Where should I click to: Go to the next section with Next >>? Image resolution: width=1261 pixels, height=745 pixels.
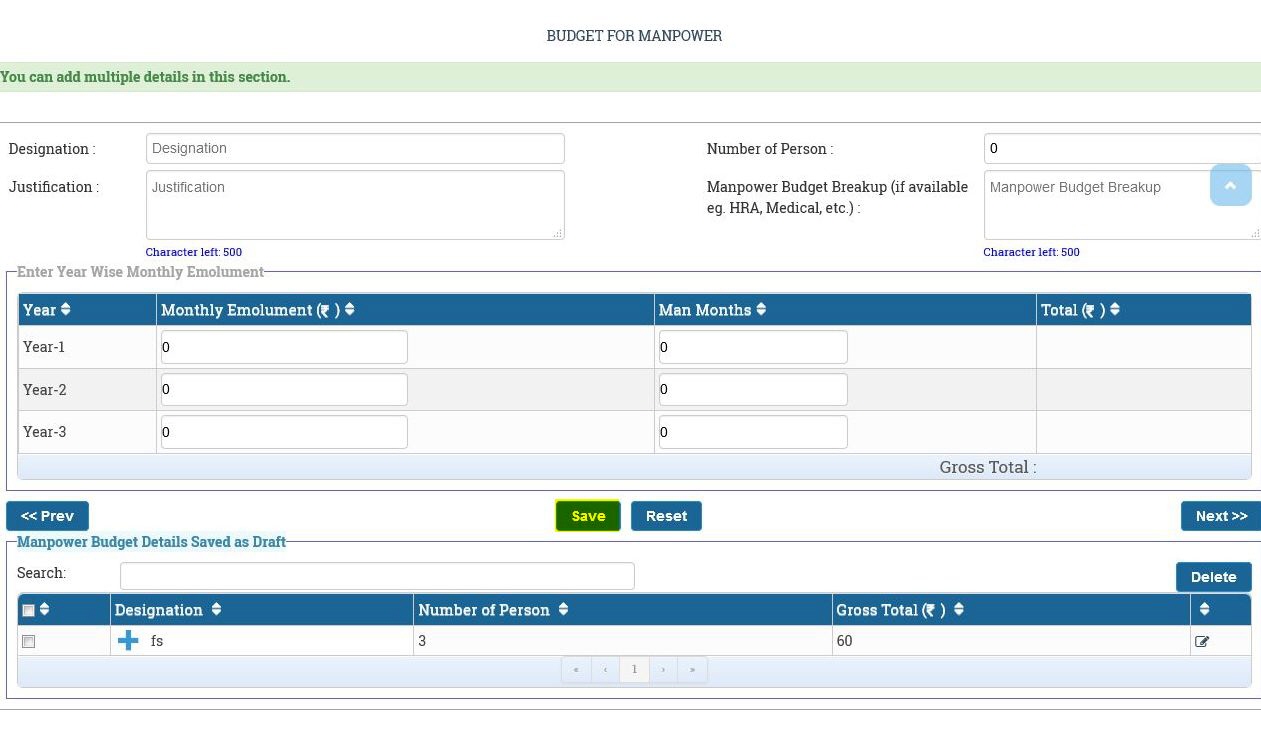[x=1220, y=516]
